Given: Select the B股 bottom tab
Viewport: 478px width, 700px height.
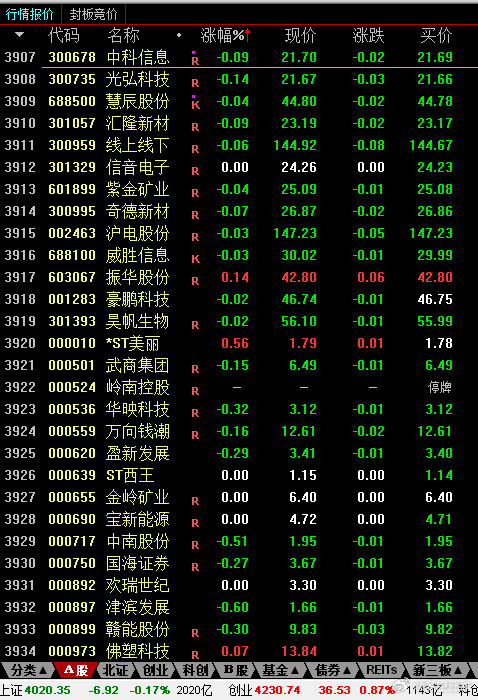Looking at the screenshot, I should click(x=235, y=670).
